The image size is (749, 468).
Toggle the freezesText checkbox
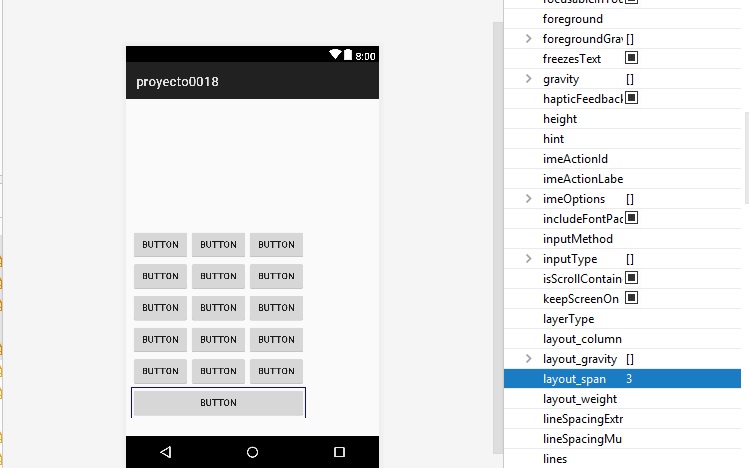tap(631, 59)
